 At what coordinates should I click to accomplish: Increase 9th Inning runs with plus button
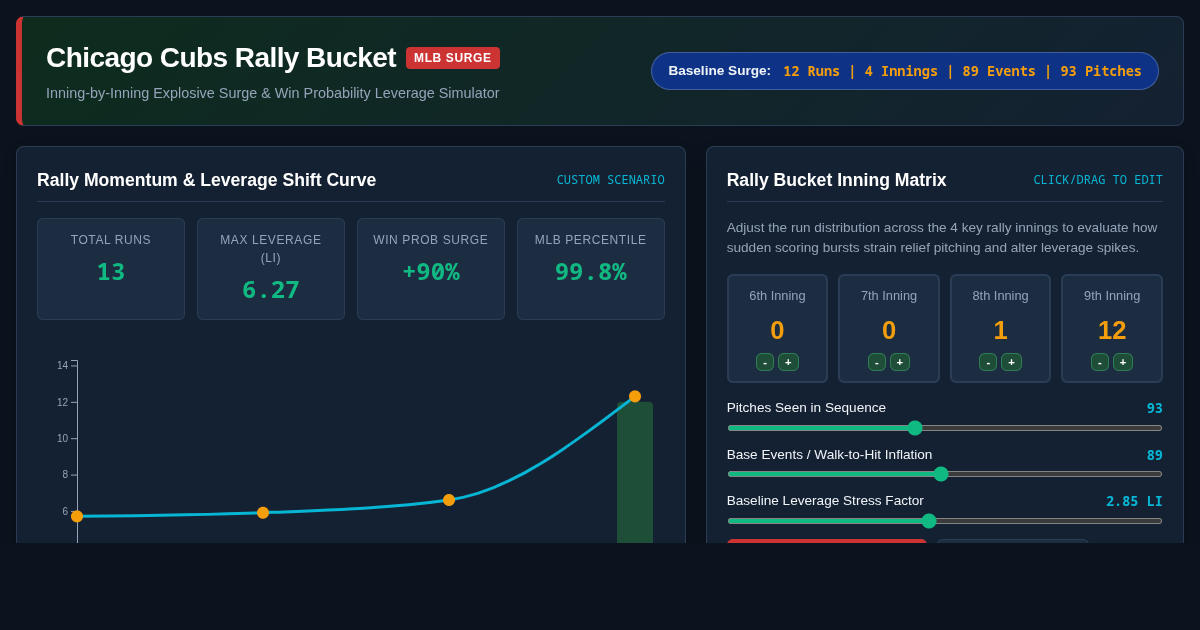tap(1123, 362)
